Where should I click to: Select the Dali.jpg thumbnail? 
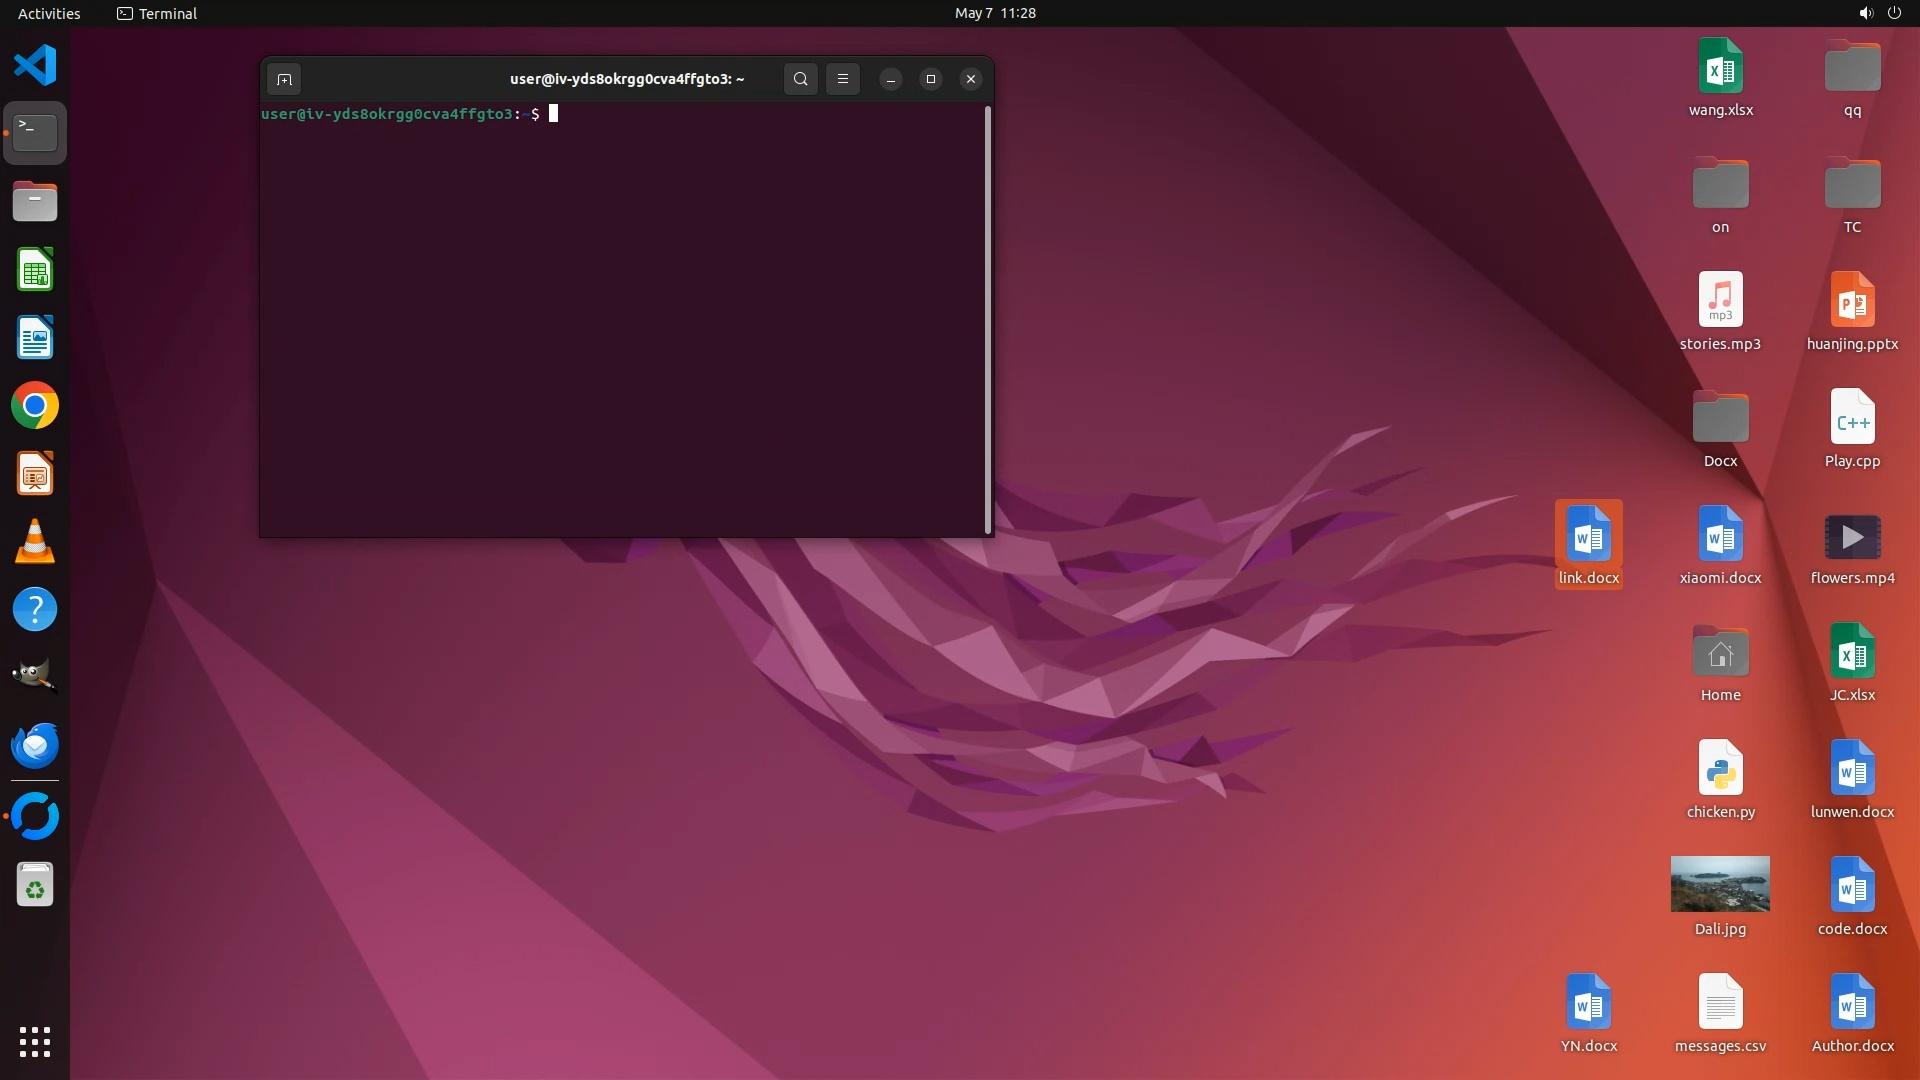1720,884
